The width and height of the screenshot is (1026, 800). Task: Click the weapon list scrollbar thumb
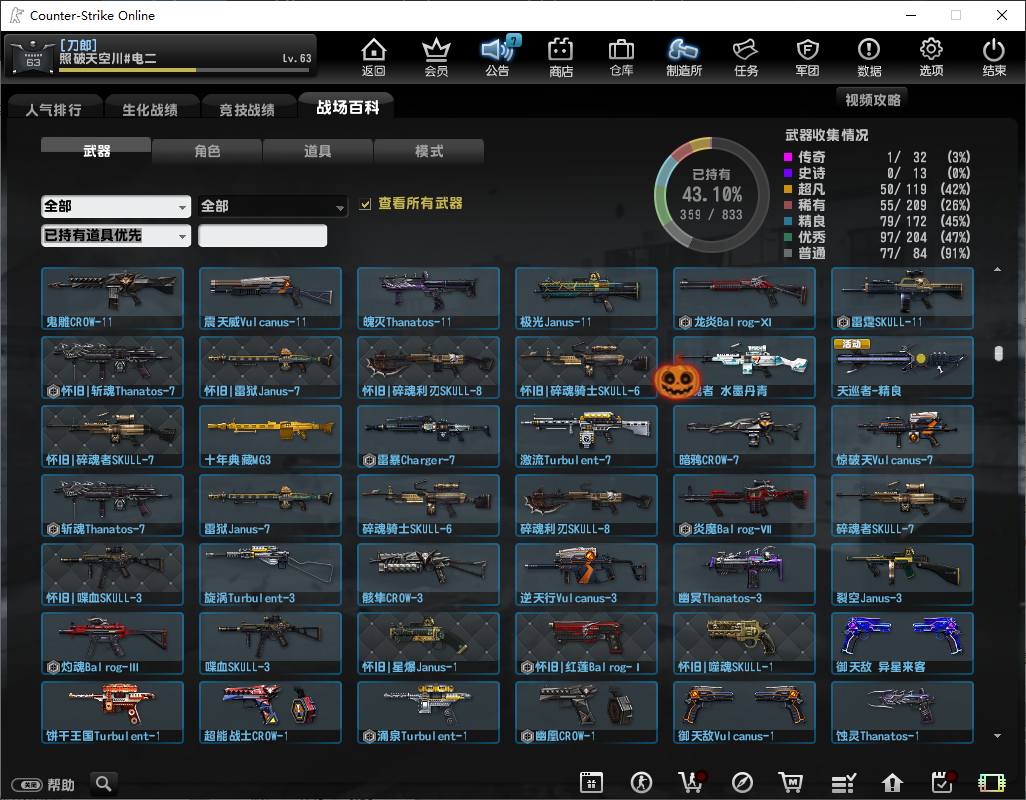(x=998, y=353)
